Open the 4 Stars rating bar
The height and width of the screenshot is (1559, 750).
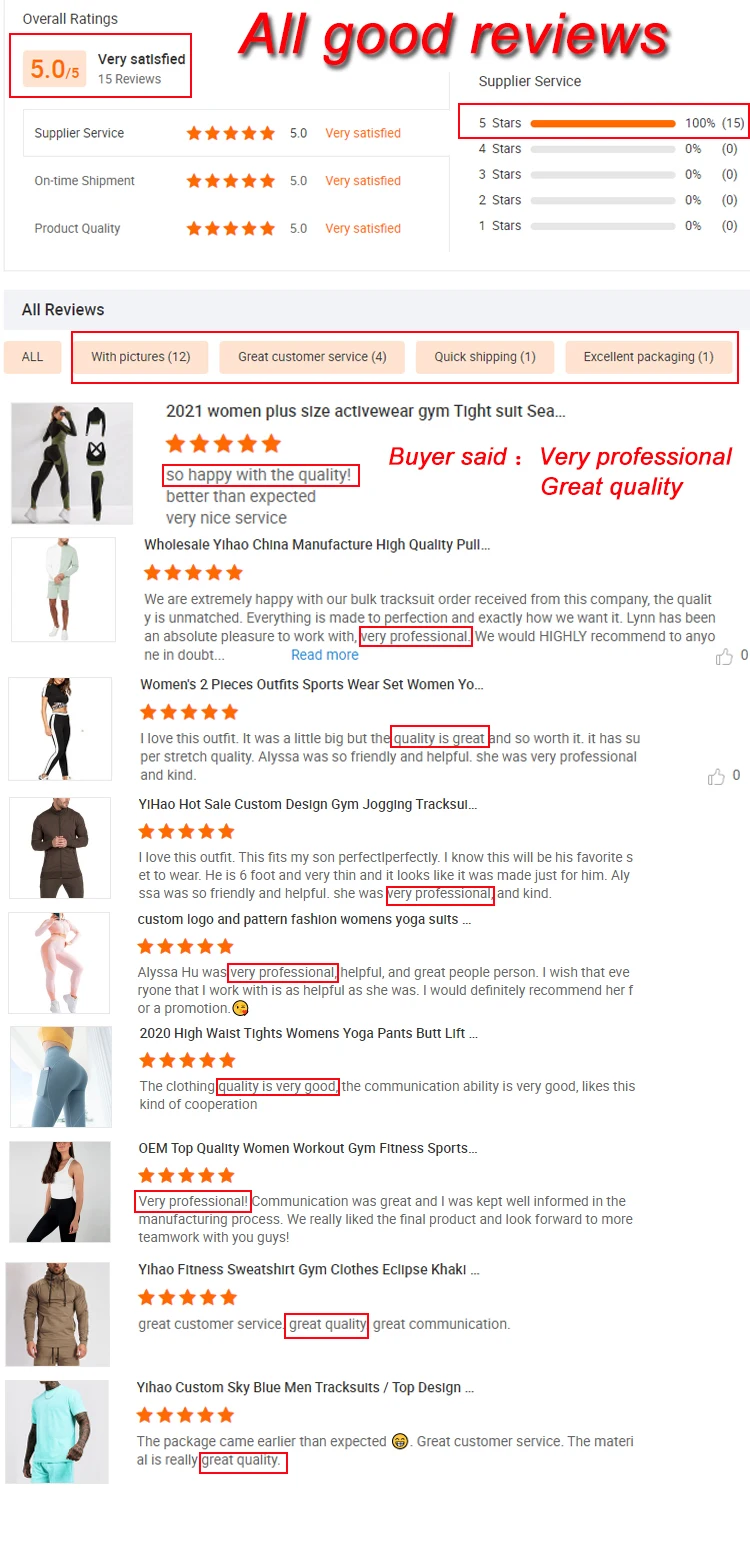click(x=603, y=149)
